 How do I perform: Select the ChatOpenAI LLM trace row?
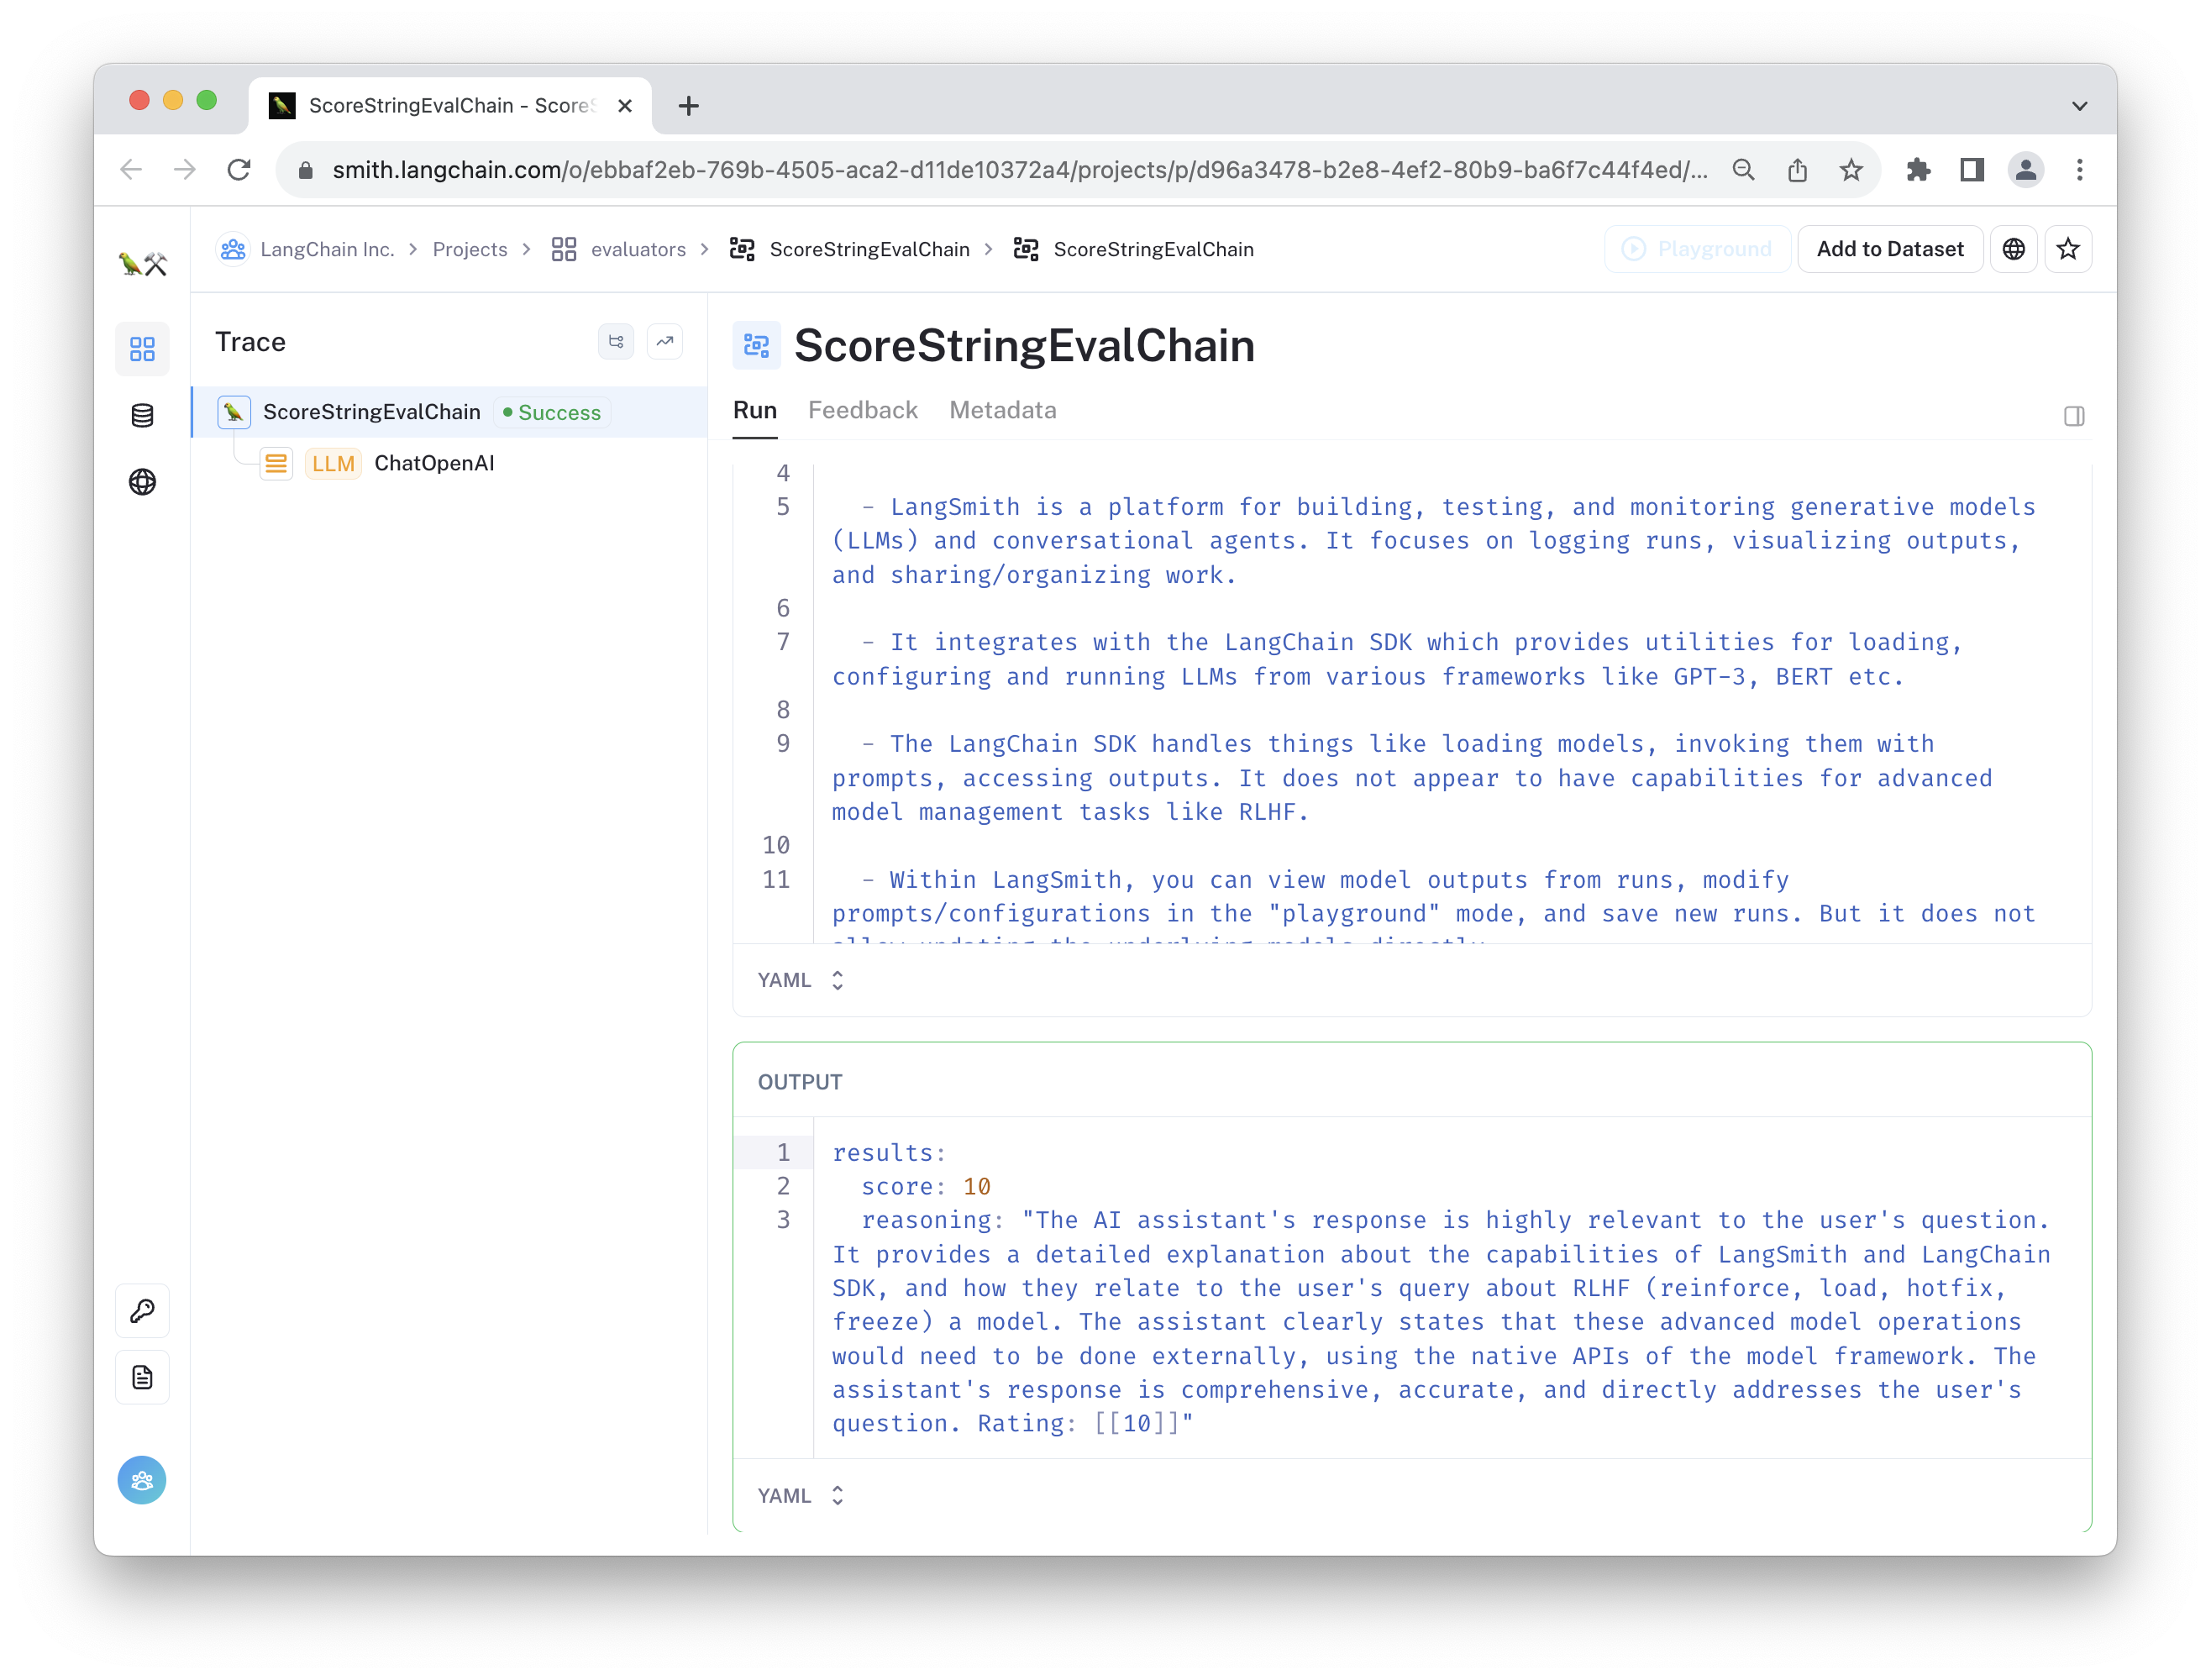coord(450,463)
